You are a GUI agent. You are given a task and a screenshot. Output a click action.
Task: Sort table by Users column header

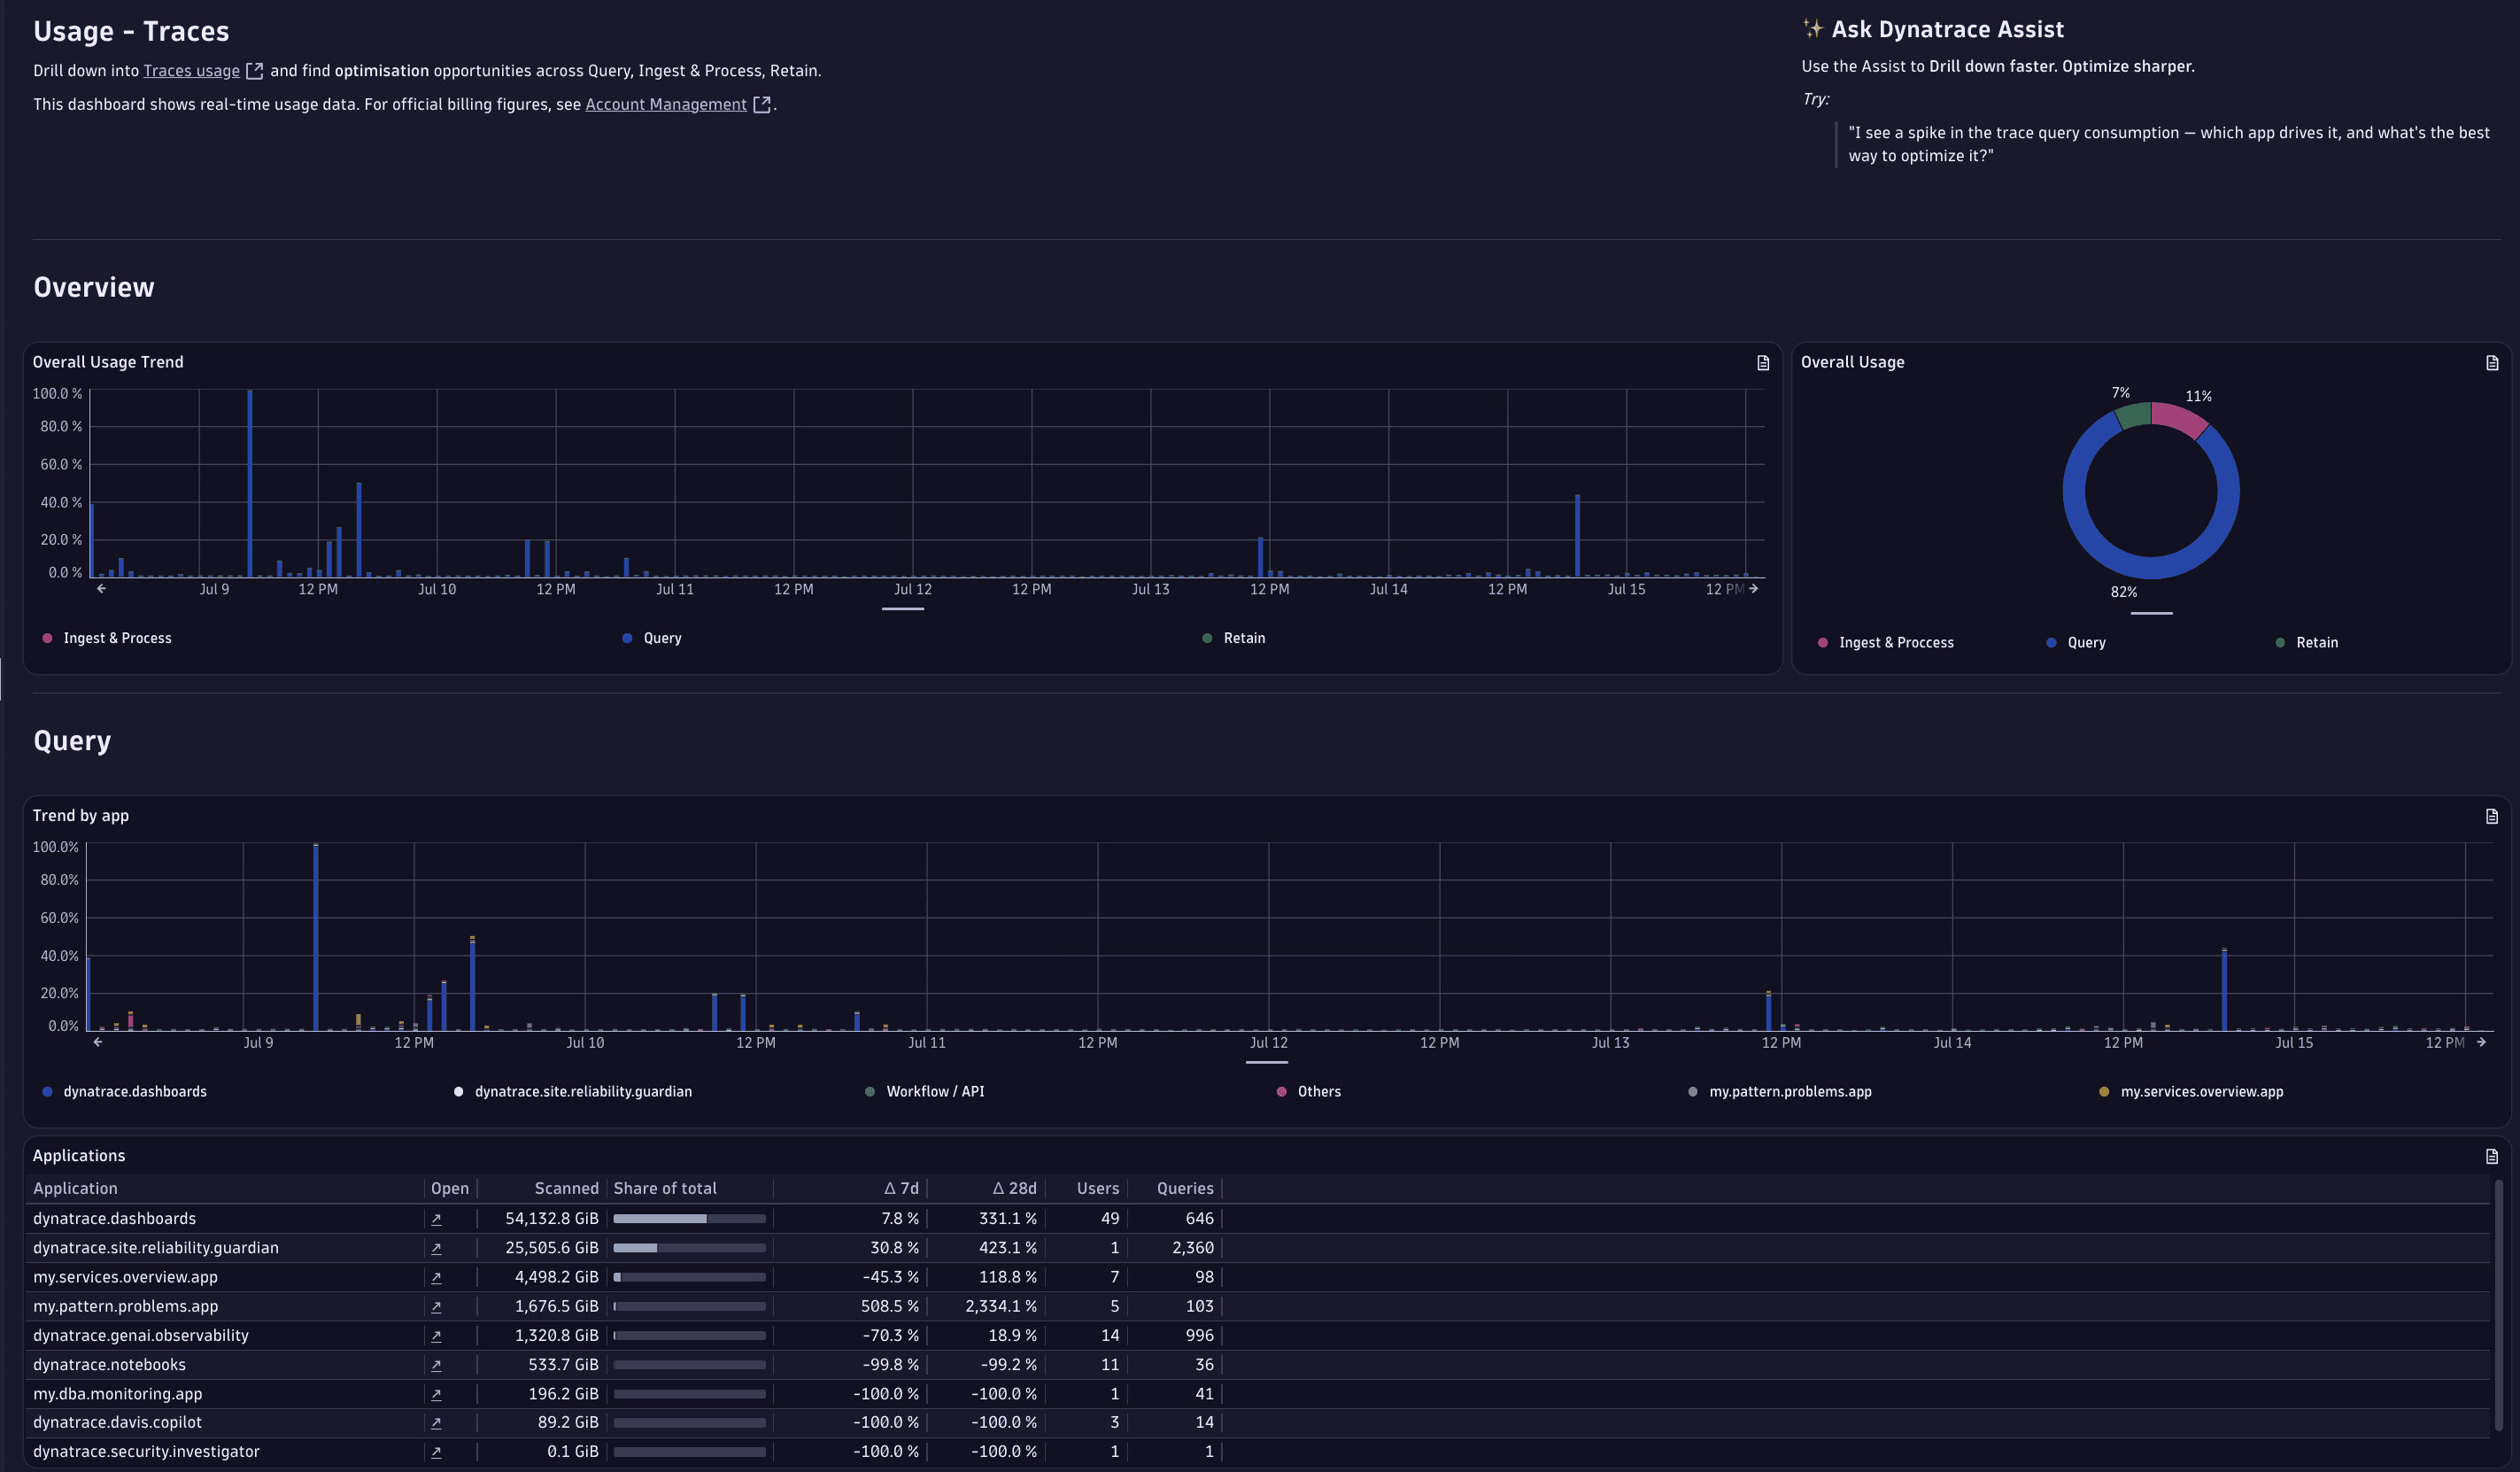pyautogui.click(x=1098, y=1188)
